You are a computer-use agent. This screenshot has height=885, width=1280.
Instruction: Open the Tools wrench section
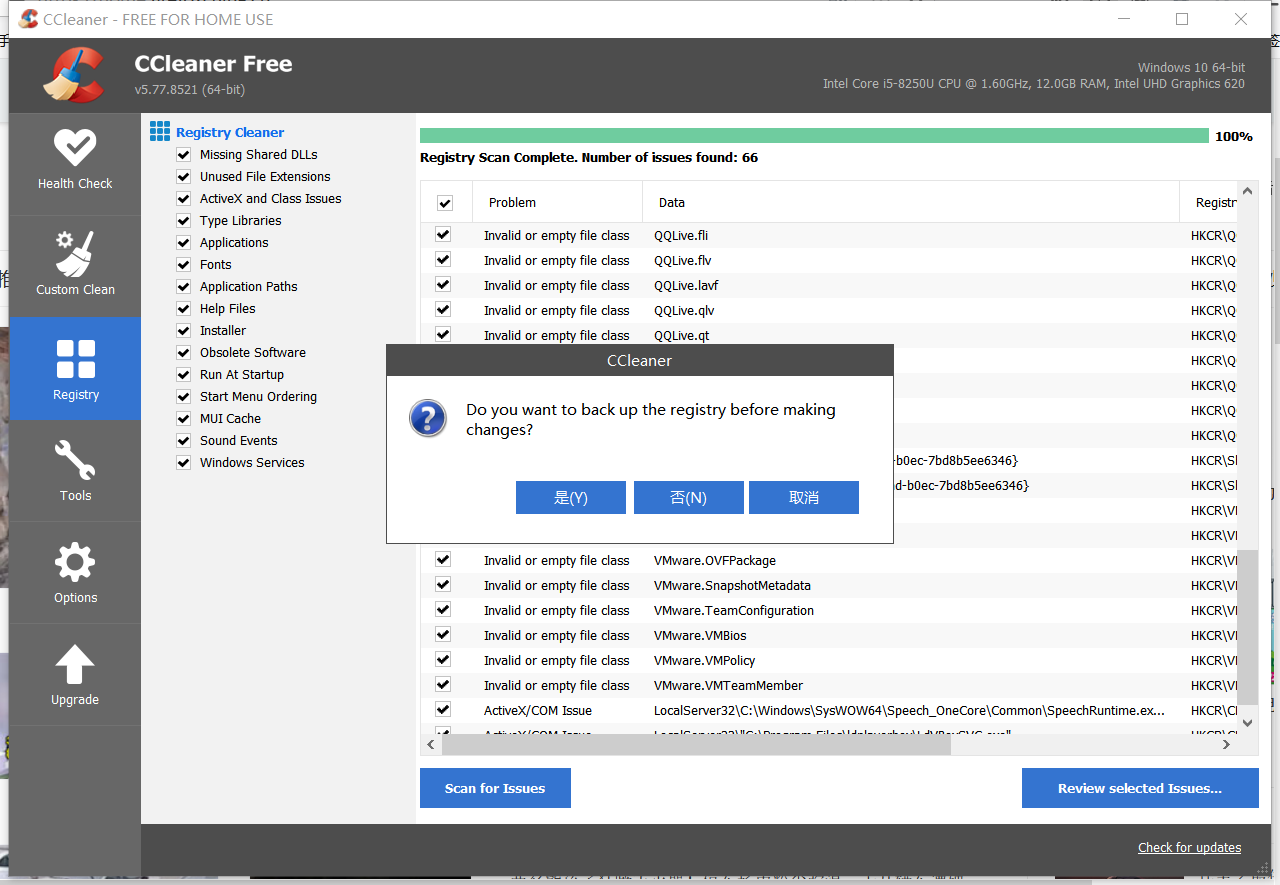click(75, 471)
